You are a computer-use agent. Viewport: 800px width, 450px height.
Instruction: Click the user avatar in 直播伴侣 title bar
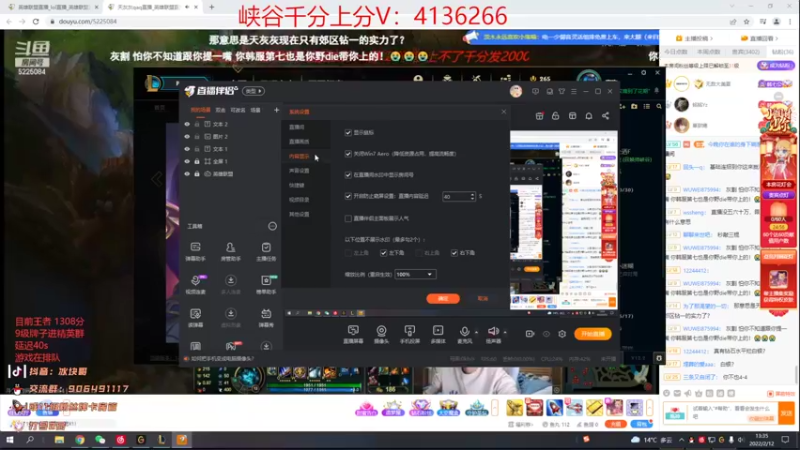pos(516,91)
